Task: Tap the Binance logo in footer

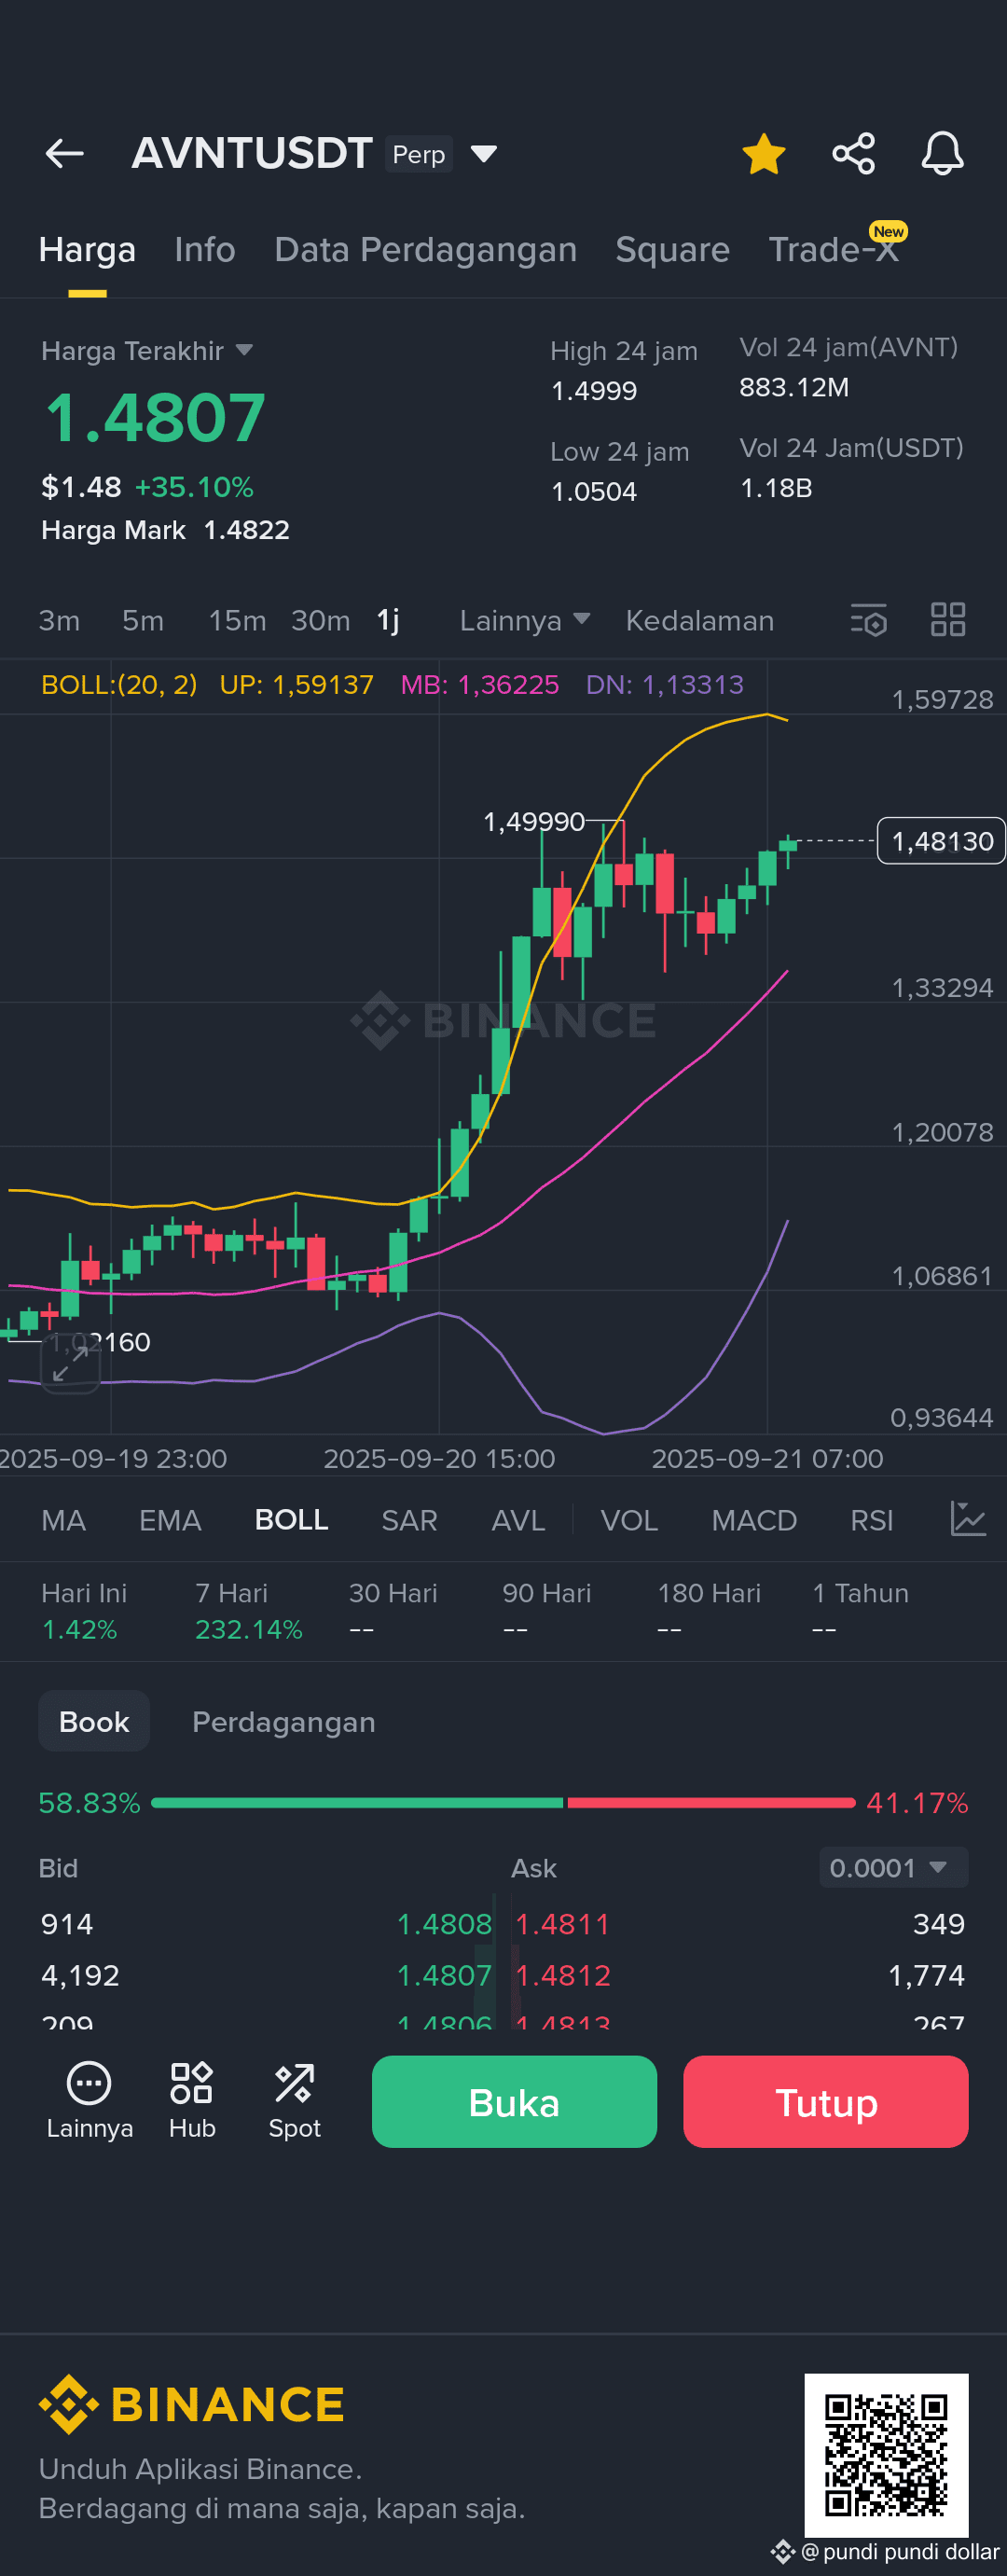Action: [192, 2405]
